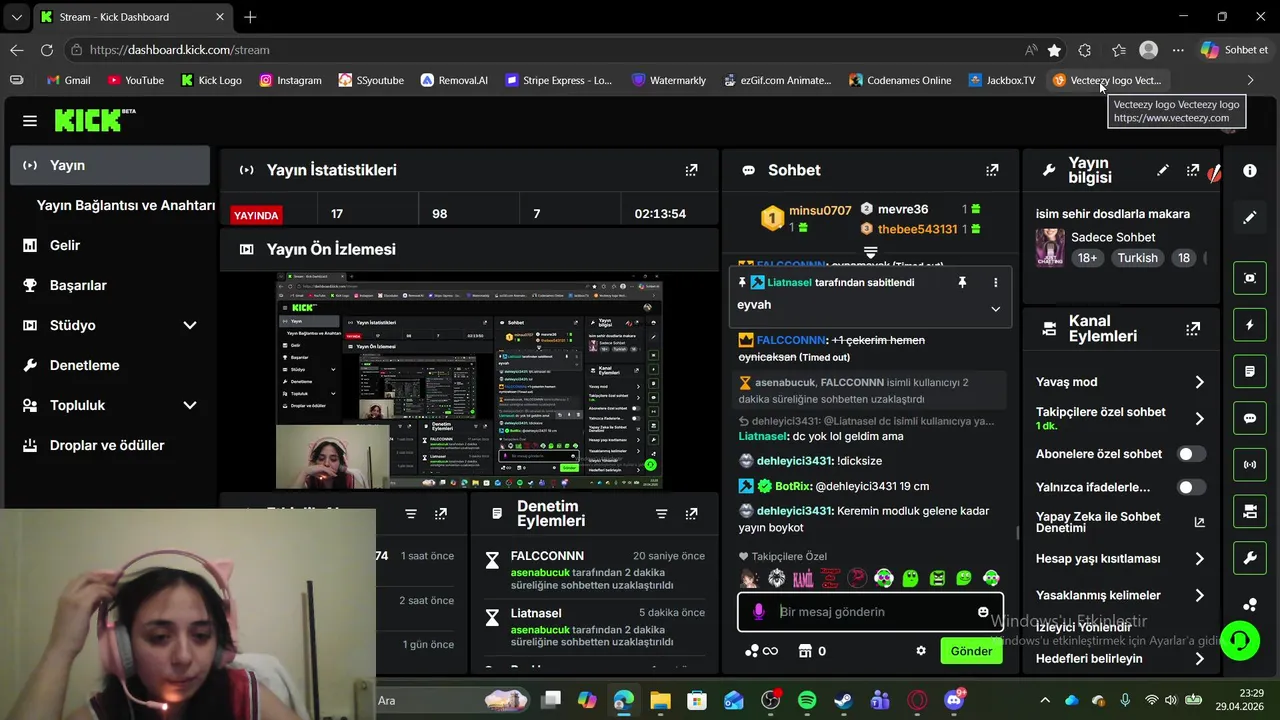
Task: Click the Bir mesaj gönderin input
Action: point(870,612)
